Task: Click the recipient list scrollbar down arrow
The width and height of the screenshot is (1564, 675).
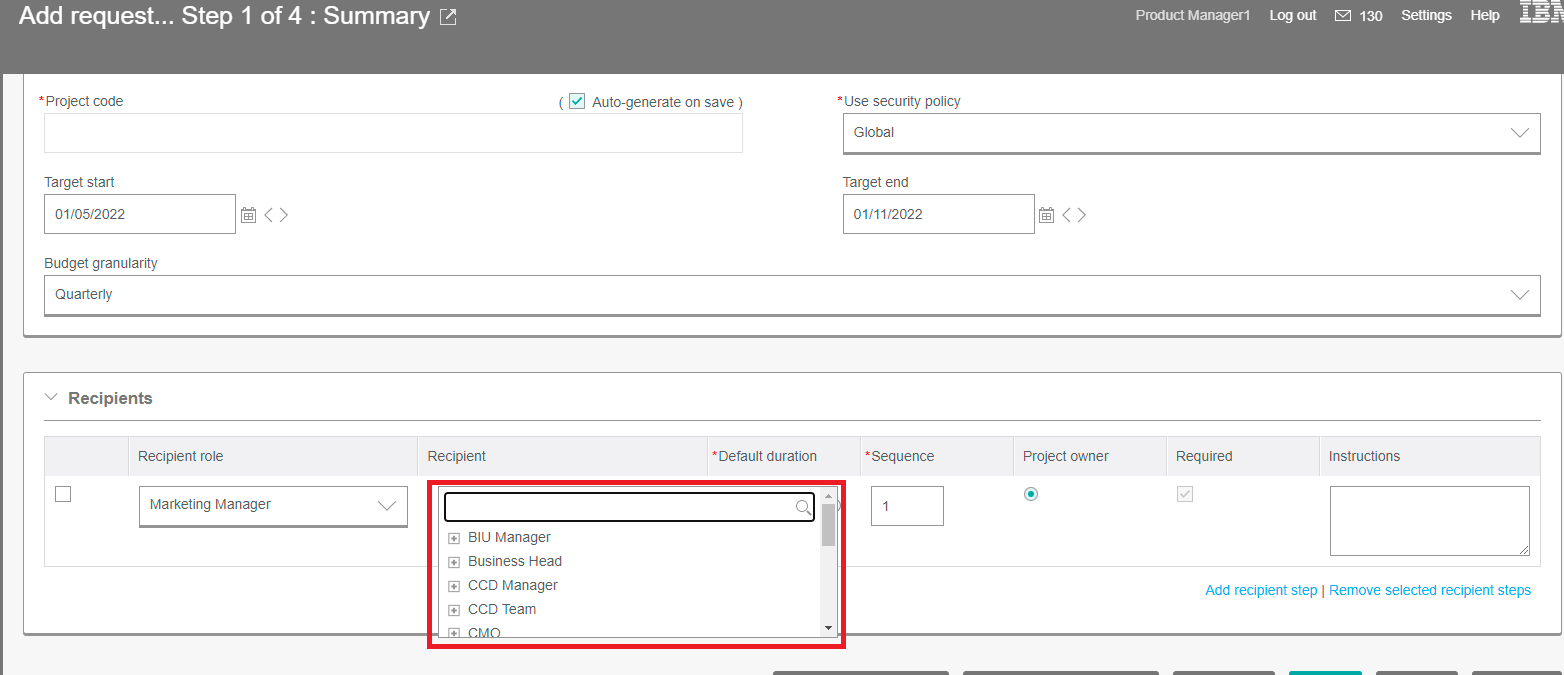Action: [x=828, y=628]
